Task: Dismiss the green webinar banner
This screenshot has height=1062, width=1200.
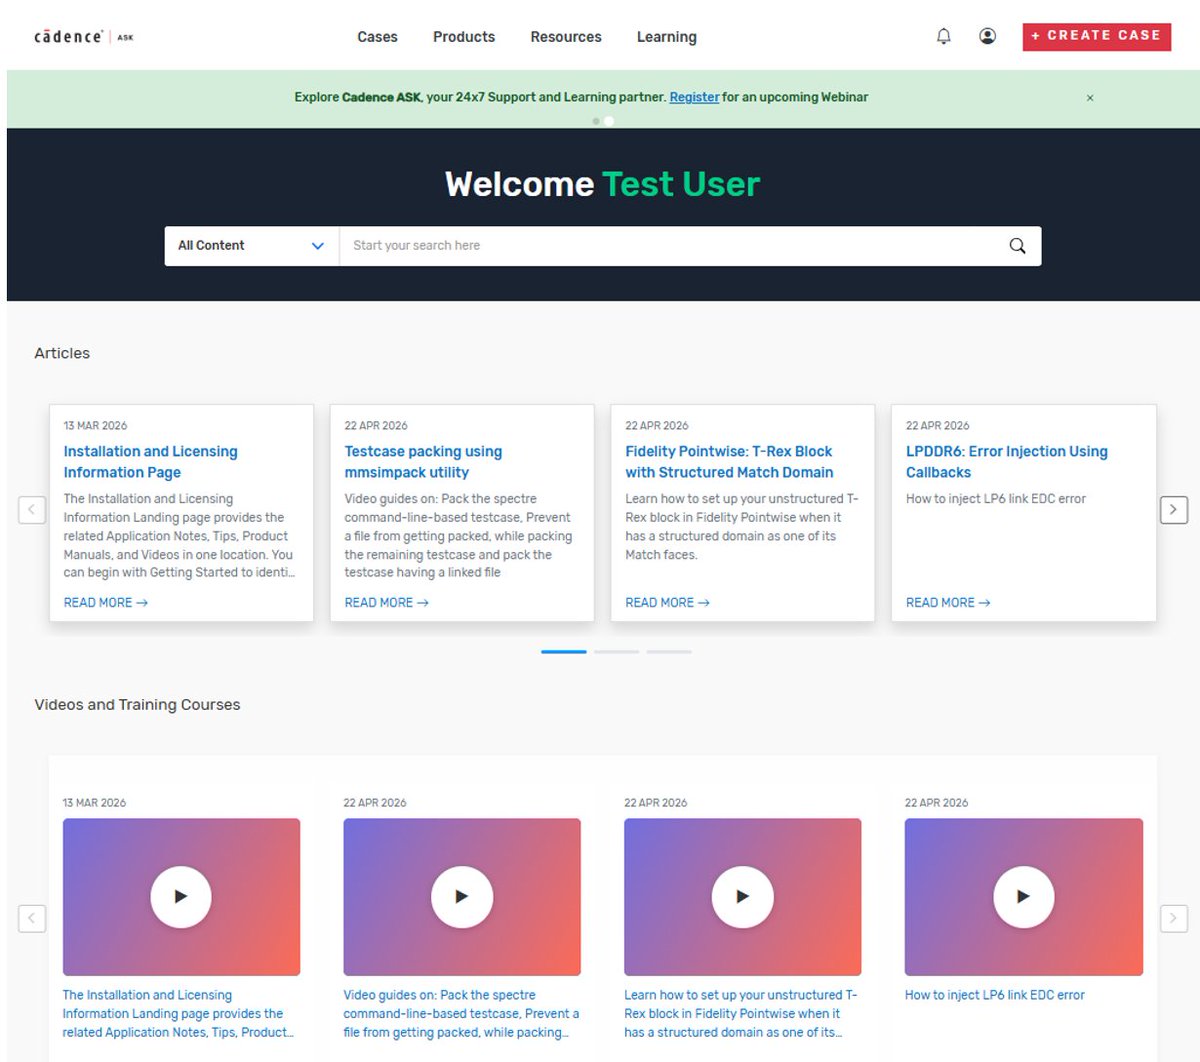Action: [1090, 98]
